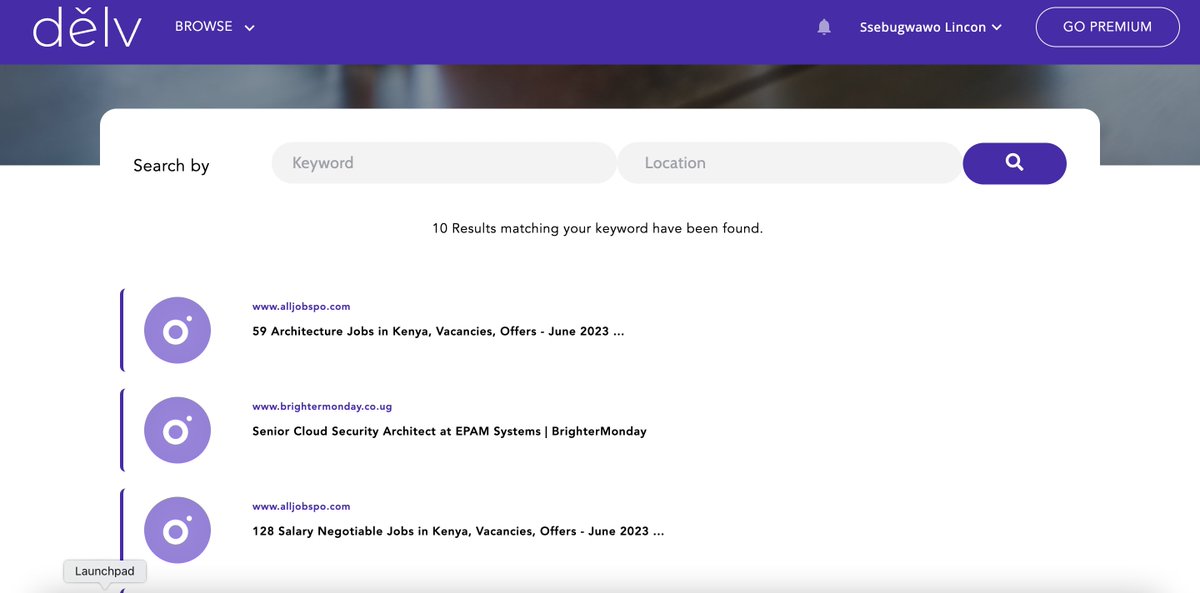Click icon of Senior Cloud Security Architect result

point(177,430)
